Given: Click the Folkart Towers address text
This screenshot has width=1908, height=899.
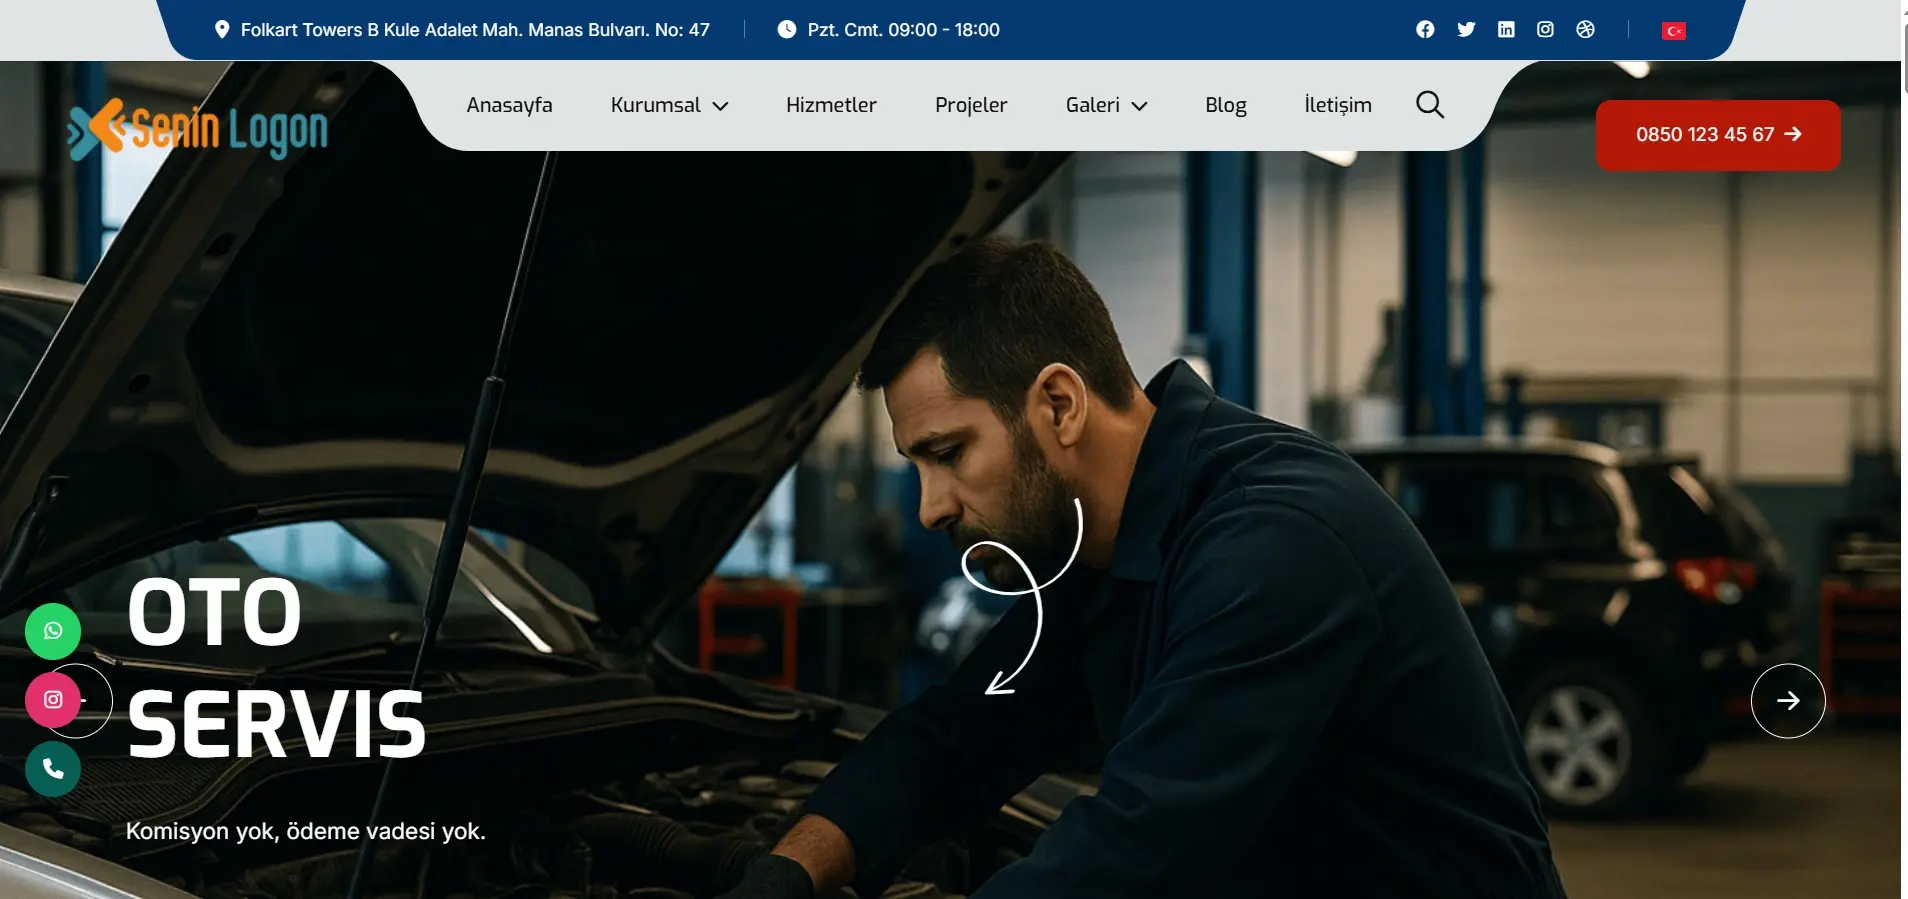Looking at the screenshot, I should pos(475,30).
